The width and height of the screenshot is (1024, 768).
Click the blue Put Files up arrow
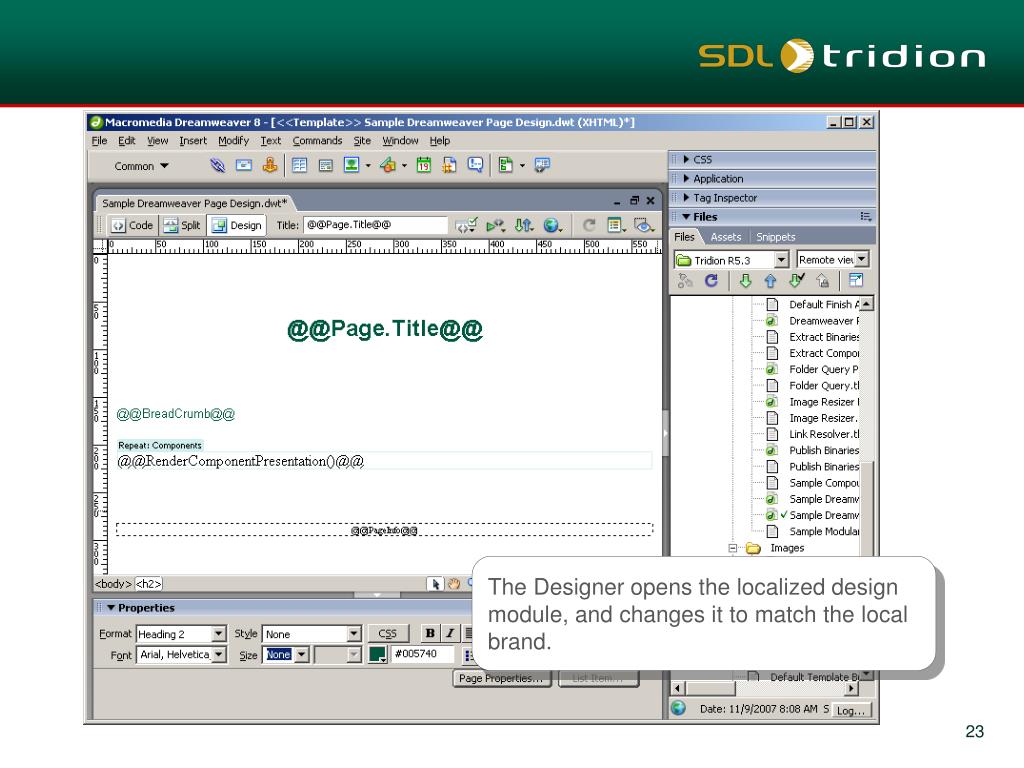pyautogui.click(x=770, y=282)
